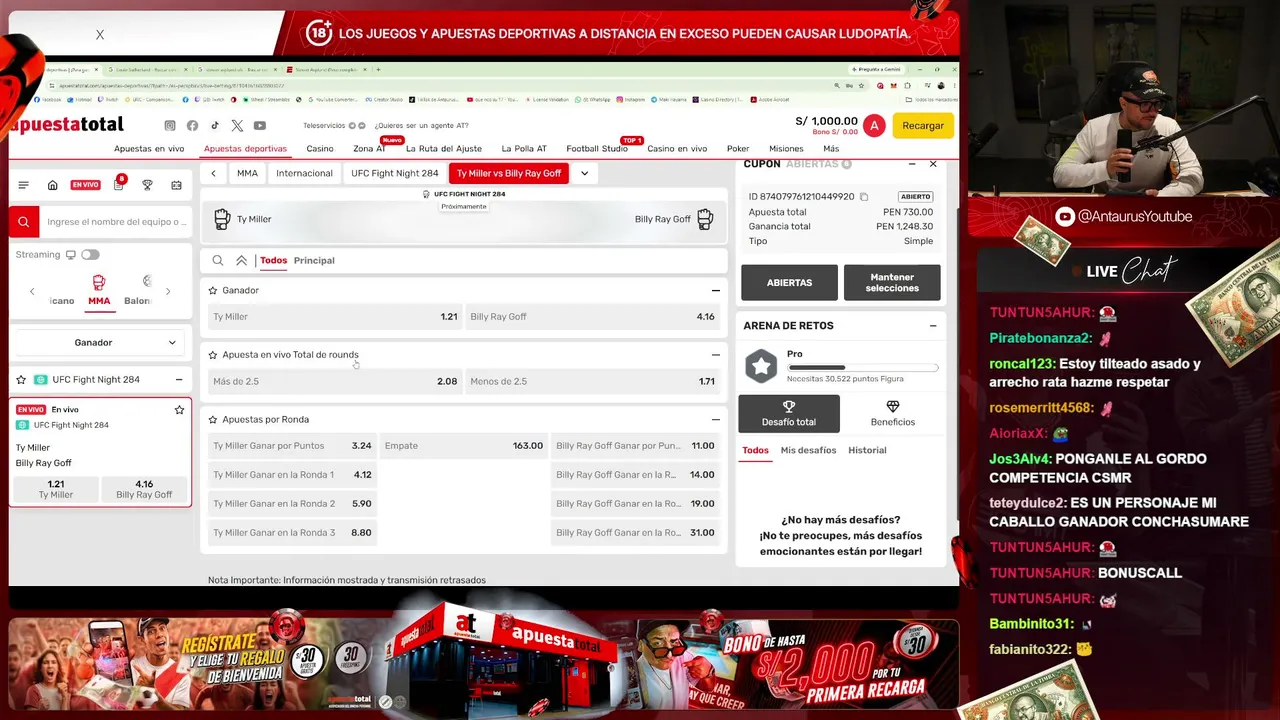1280x720 pixels.
Task: Open the Apuesta Total Facebook page icon
Action: click(192, 126)
